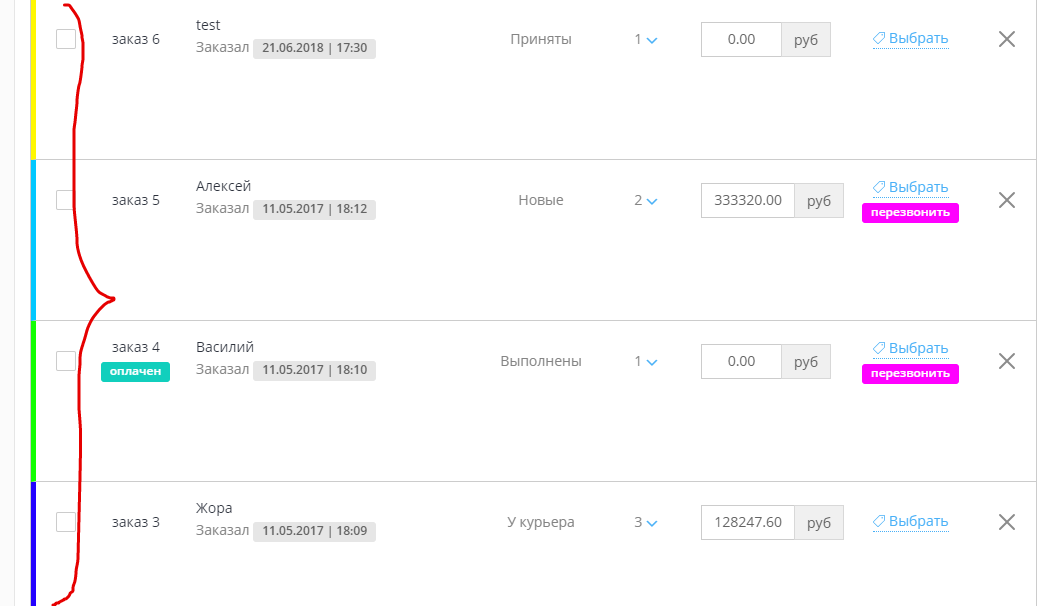Remove order 5 using its X icon
This screenshot has height=606, width=1038.
tap(1007, 200)
